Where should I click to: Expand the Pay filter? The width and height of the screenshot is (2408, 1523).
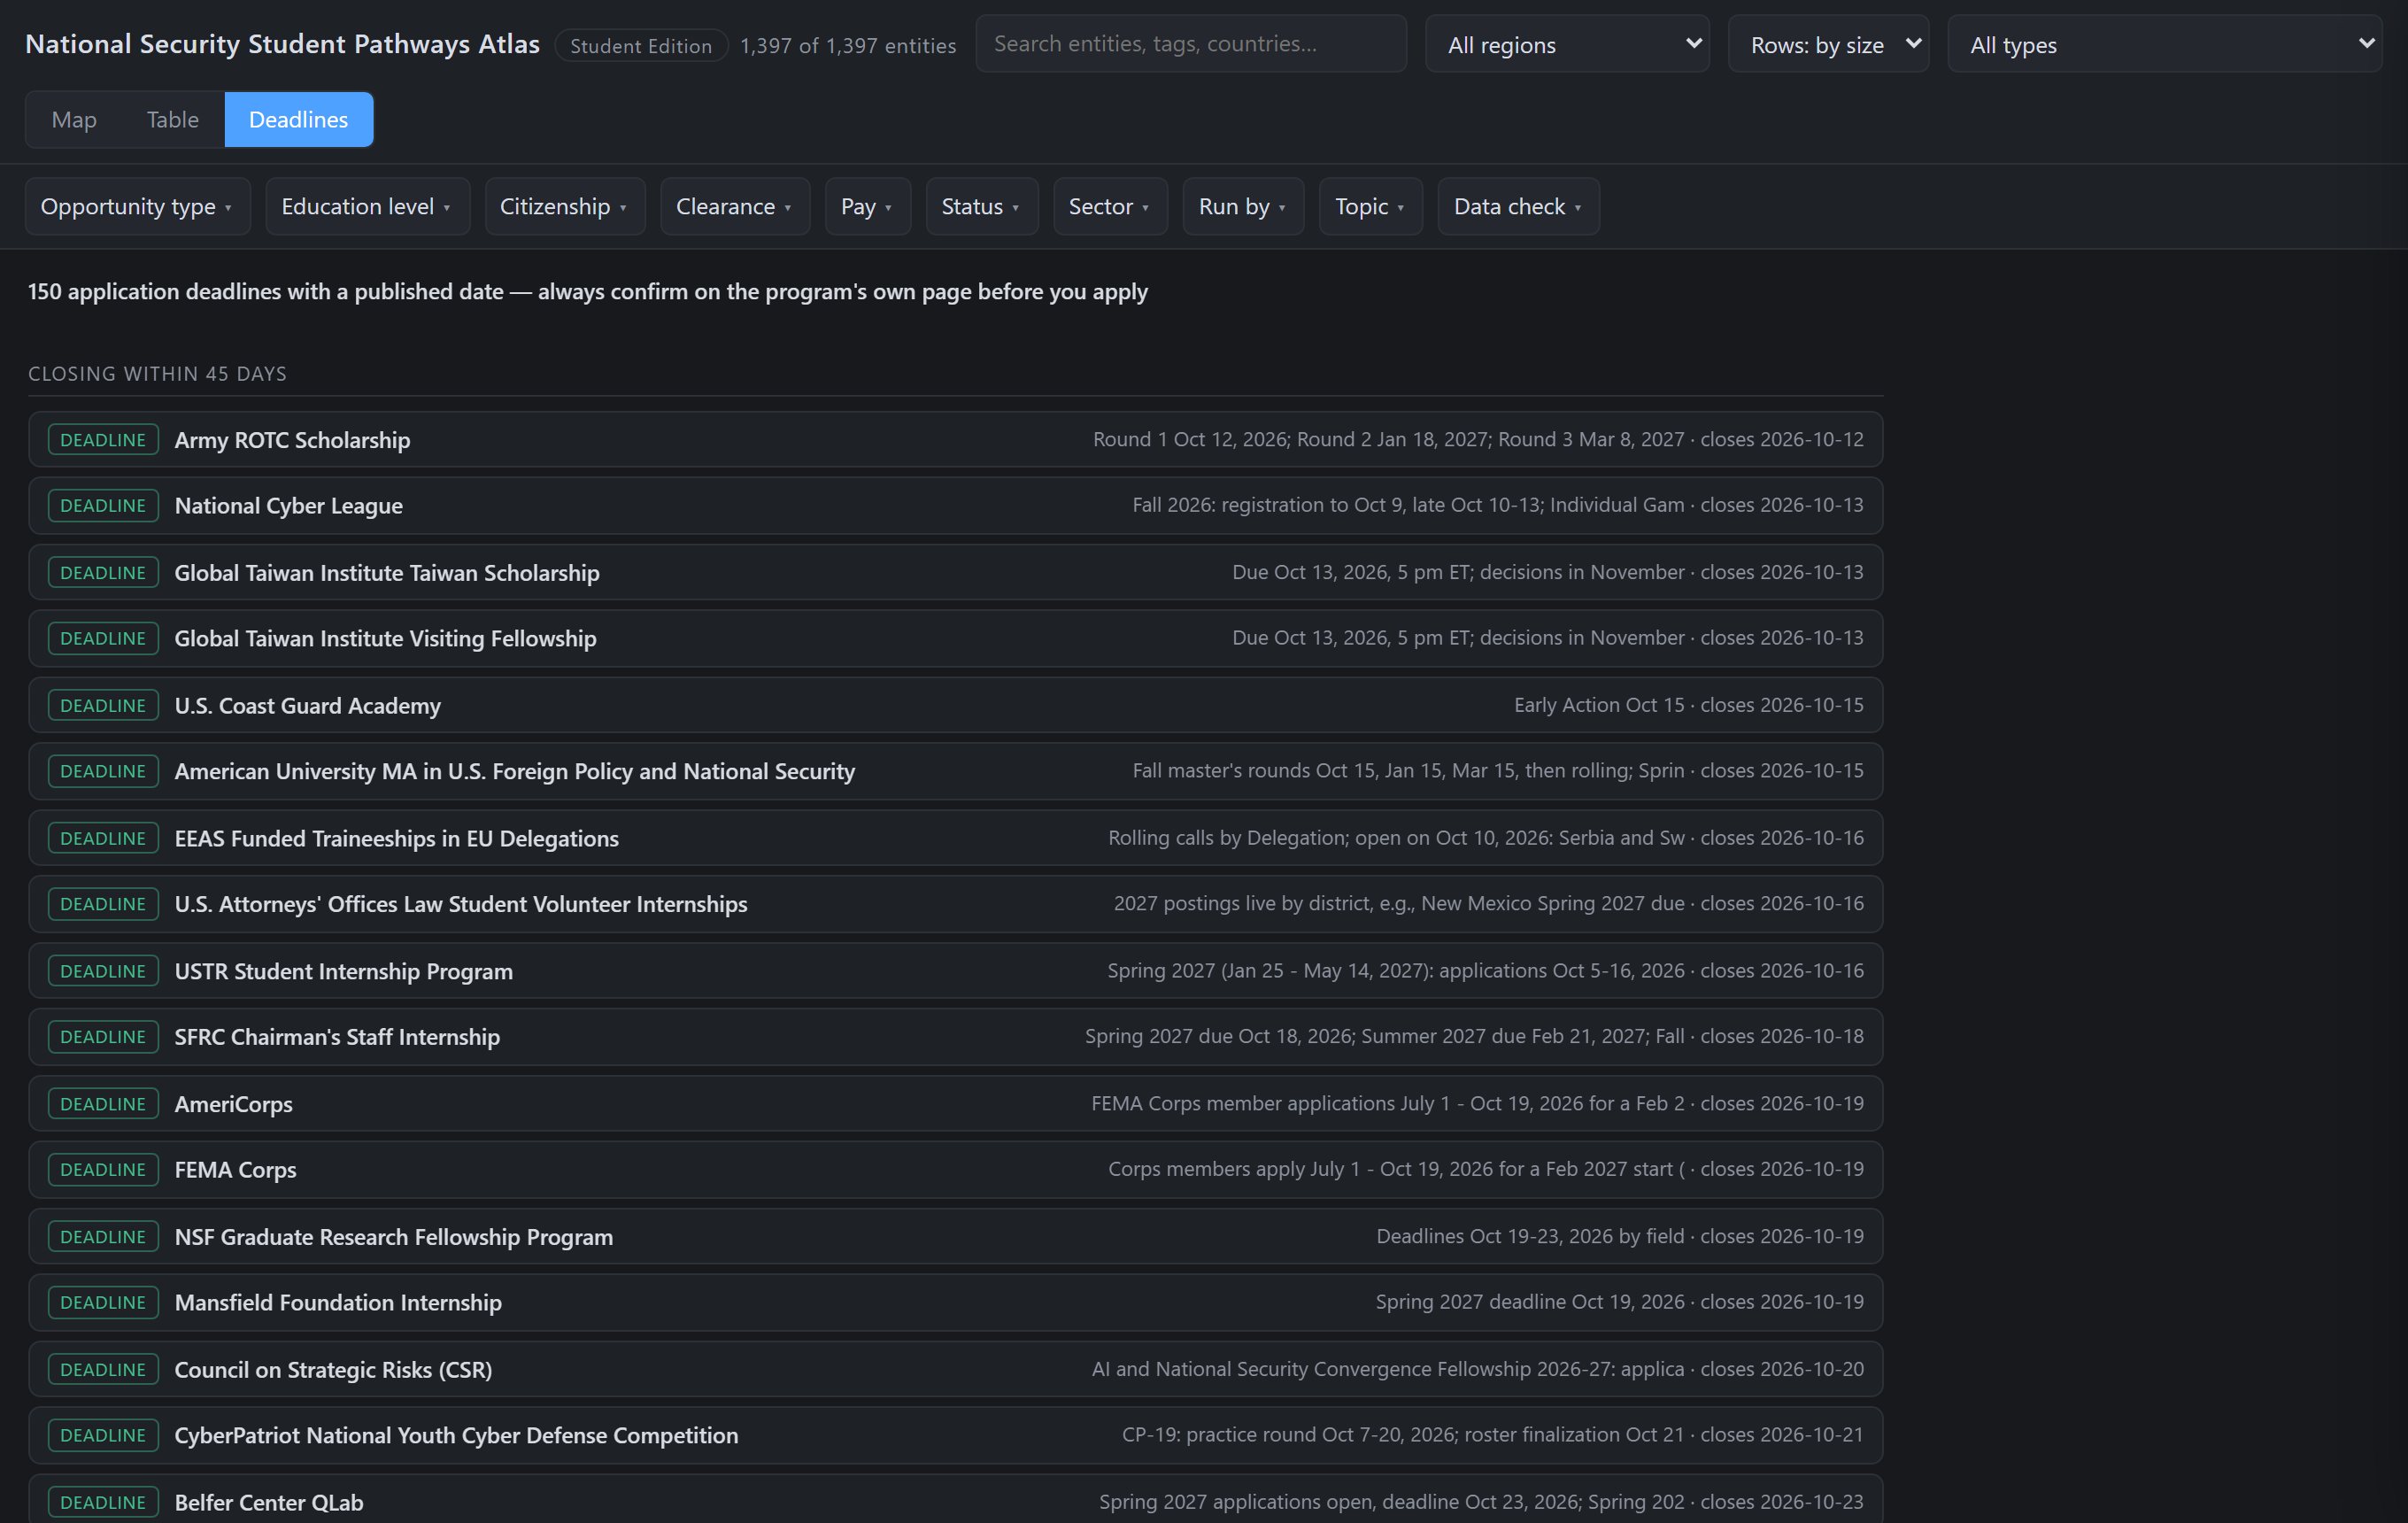867,207
